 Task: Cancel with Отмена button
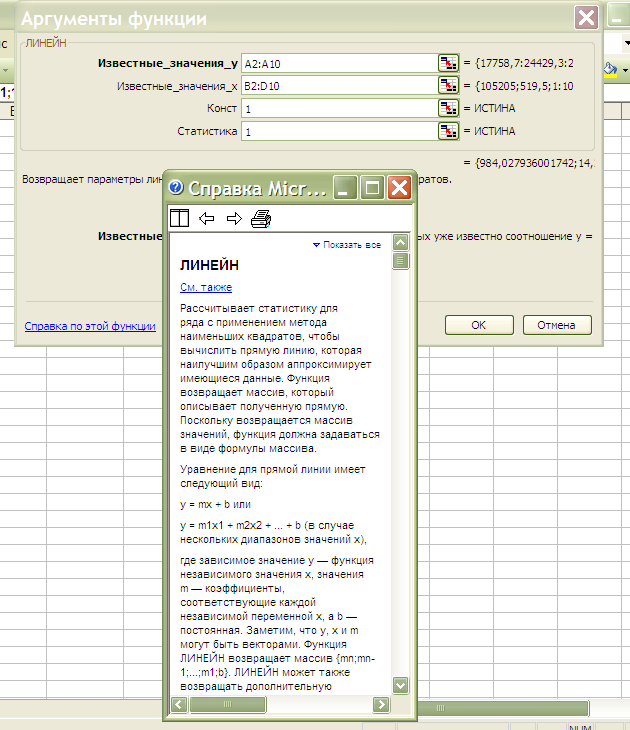(557, 325)
